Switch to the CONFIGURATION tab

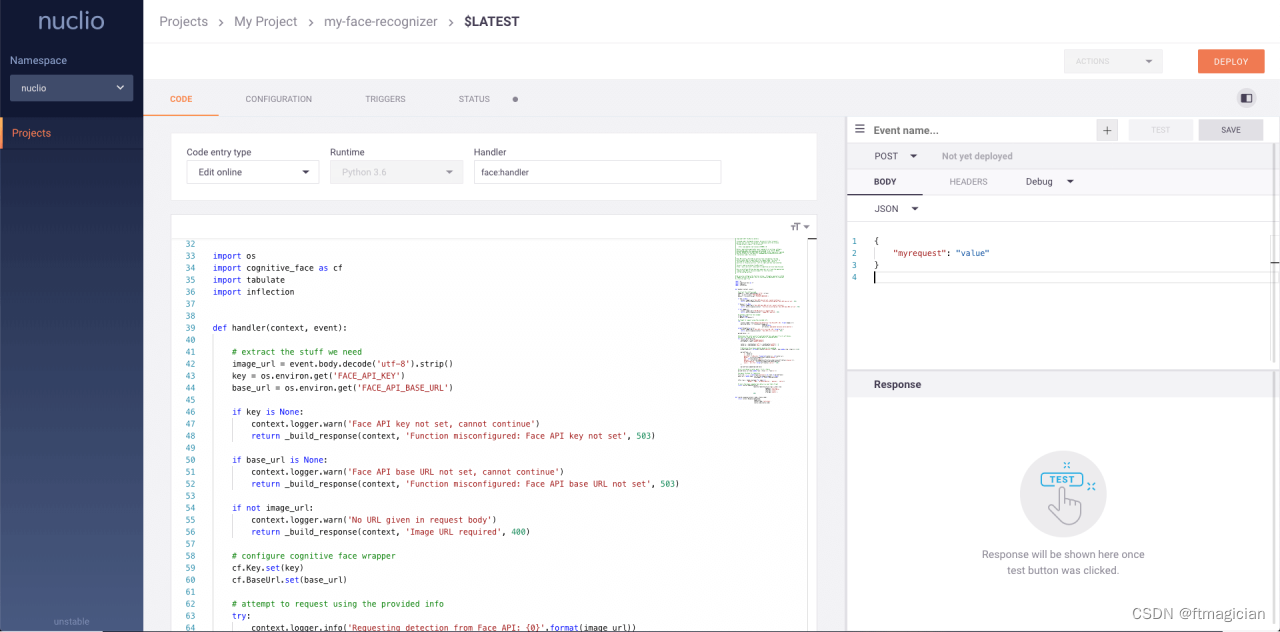[x=279, y=99]
